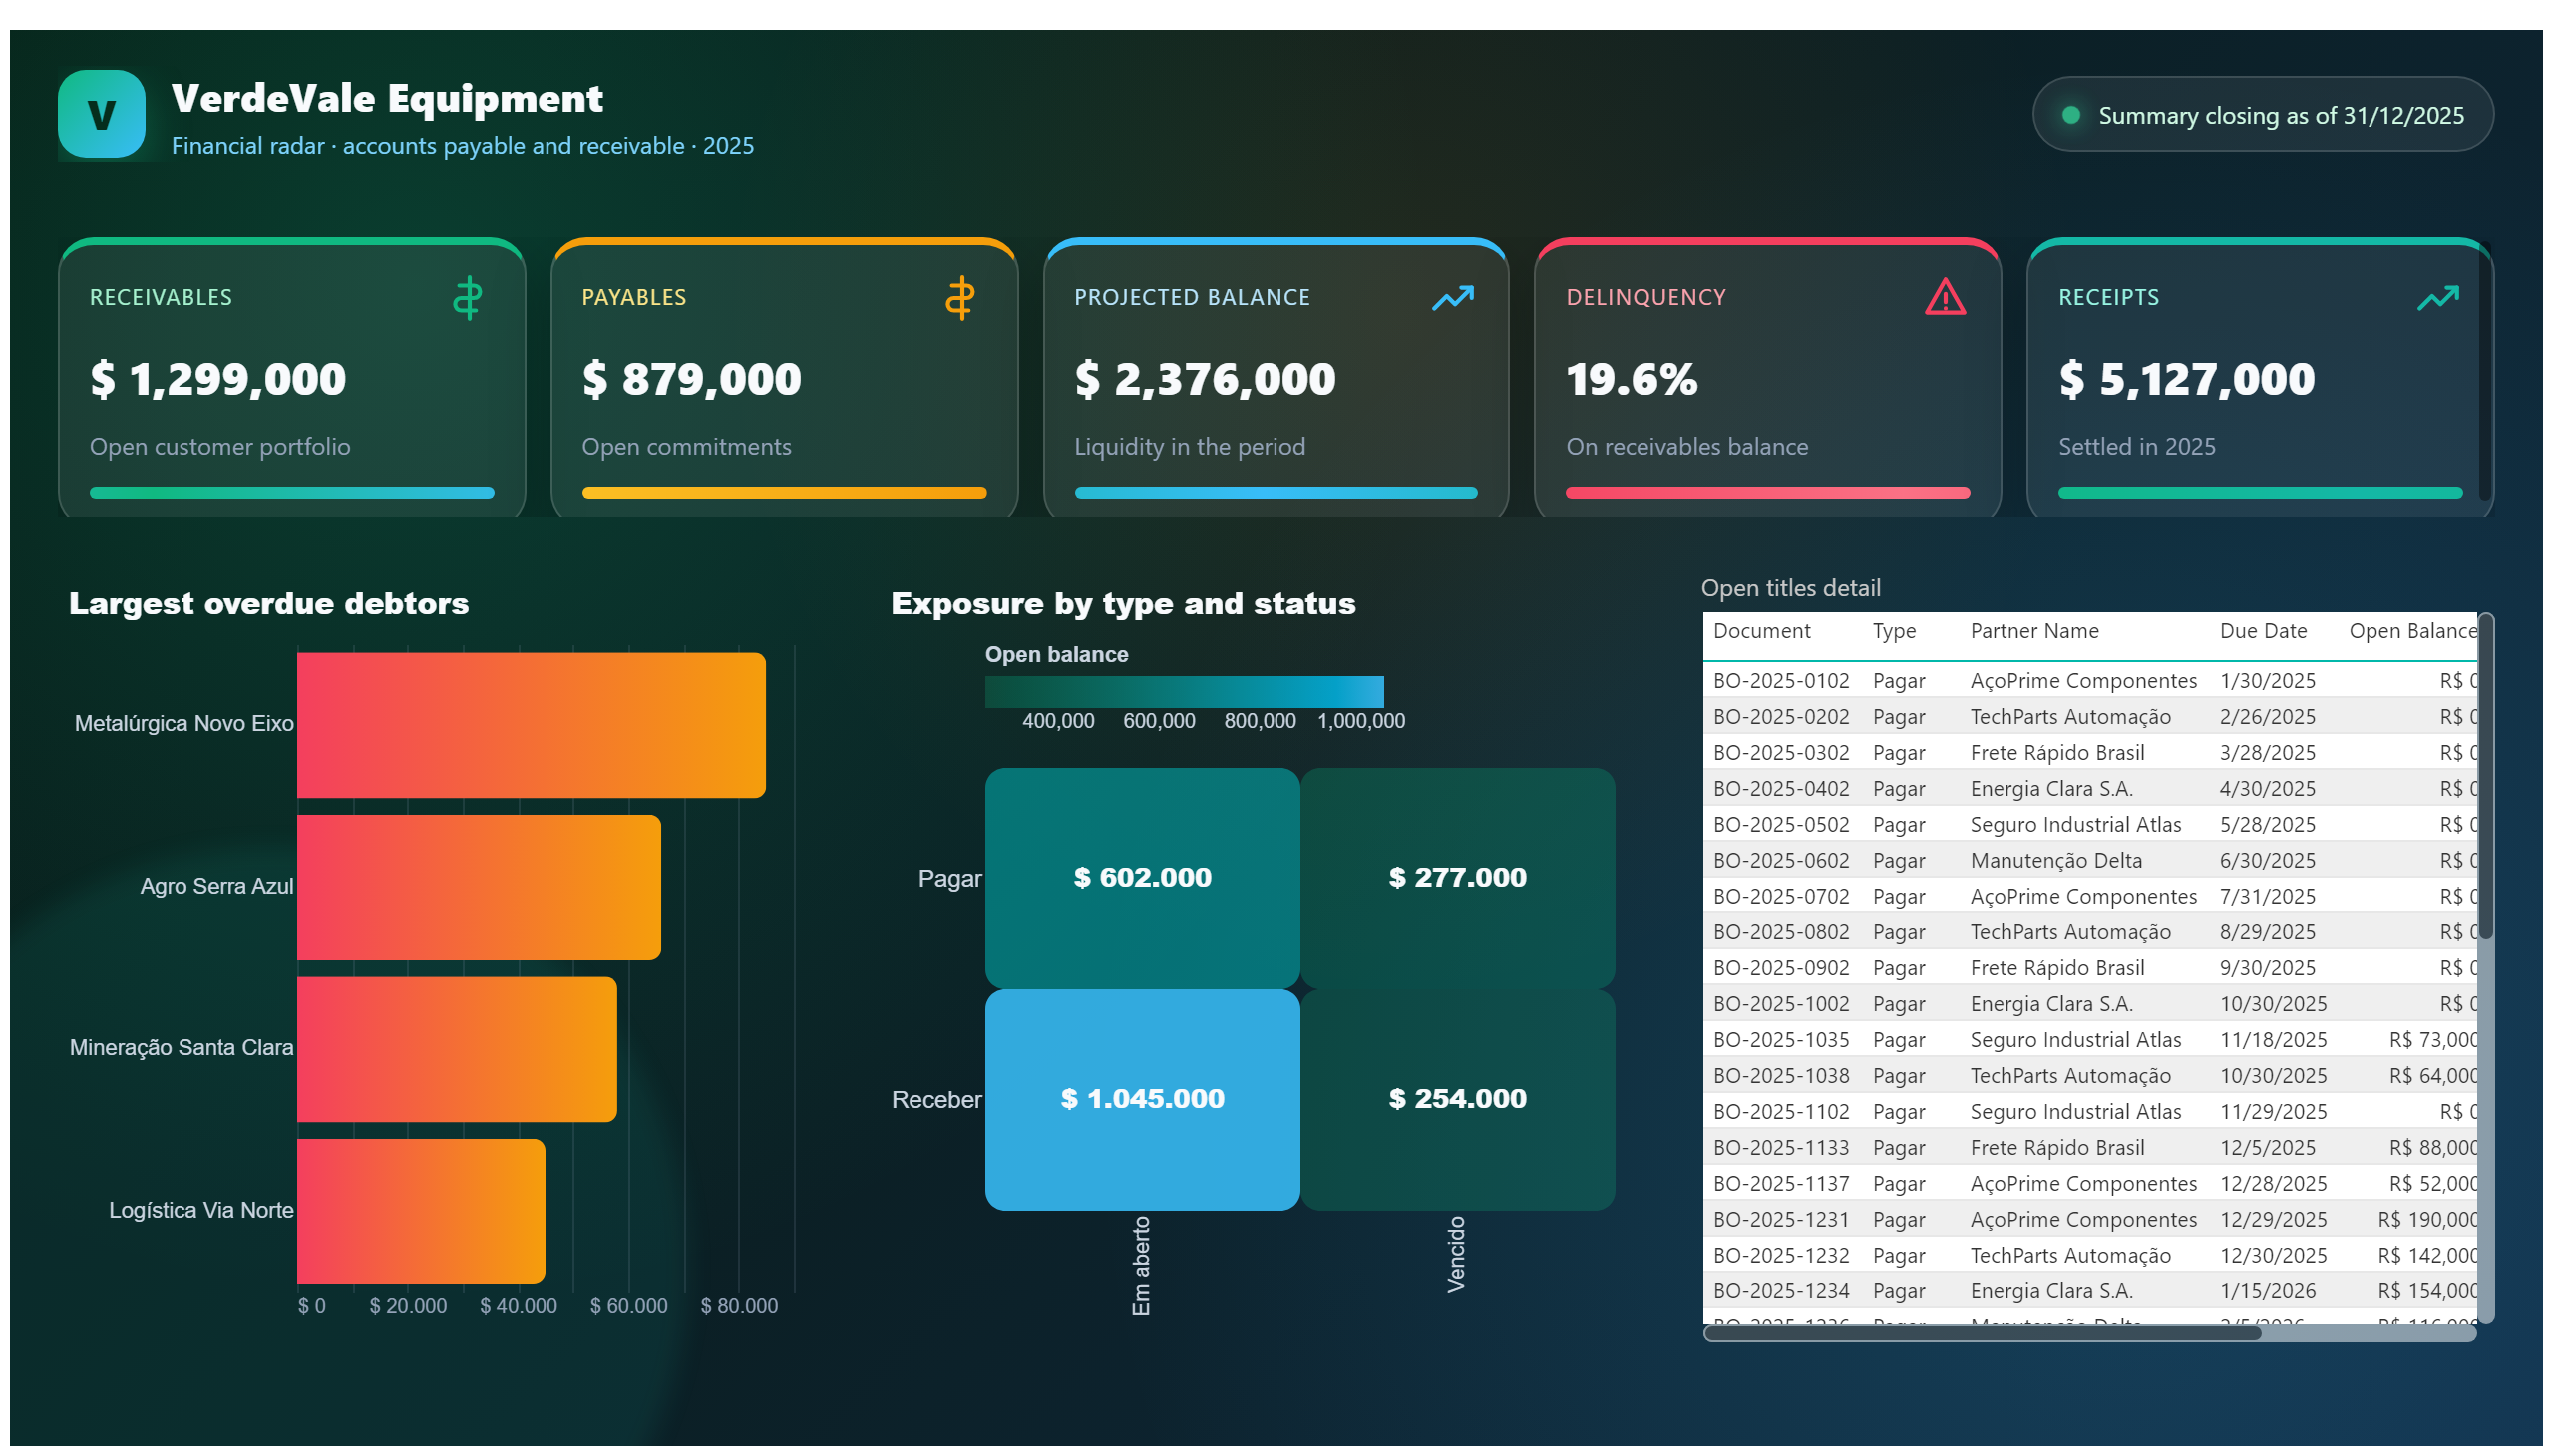Click the table's vertical scrollbar thumb
2553x1456 pixels.
[2486, 777]
